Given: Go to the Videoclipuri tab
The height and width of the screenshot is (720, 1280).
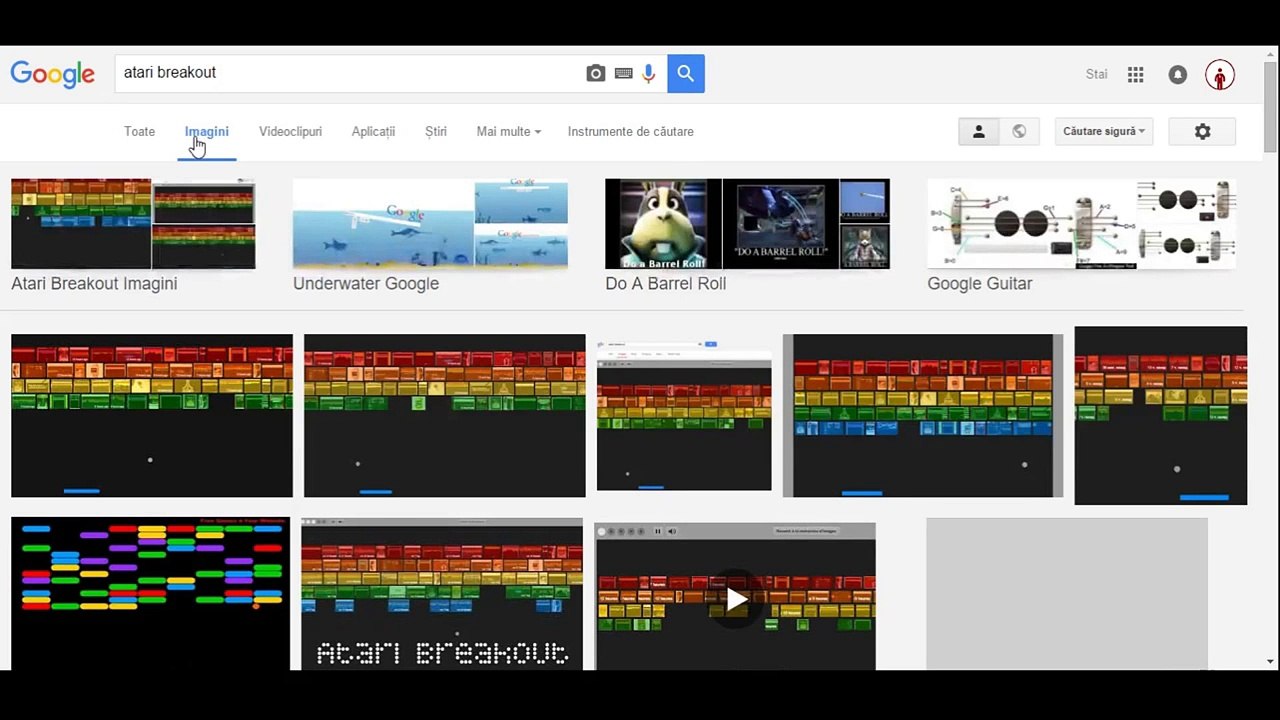Looking at the screenshot, I should click(290, 132).
